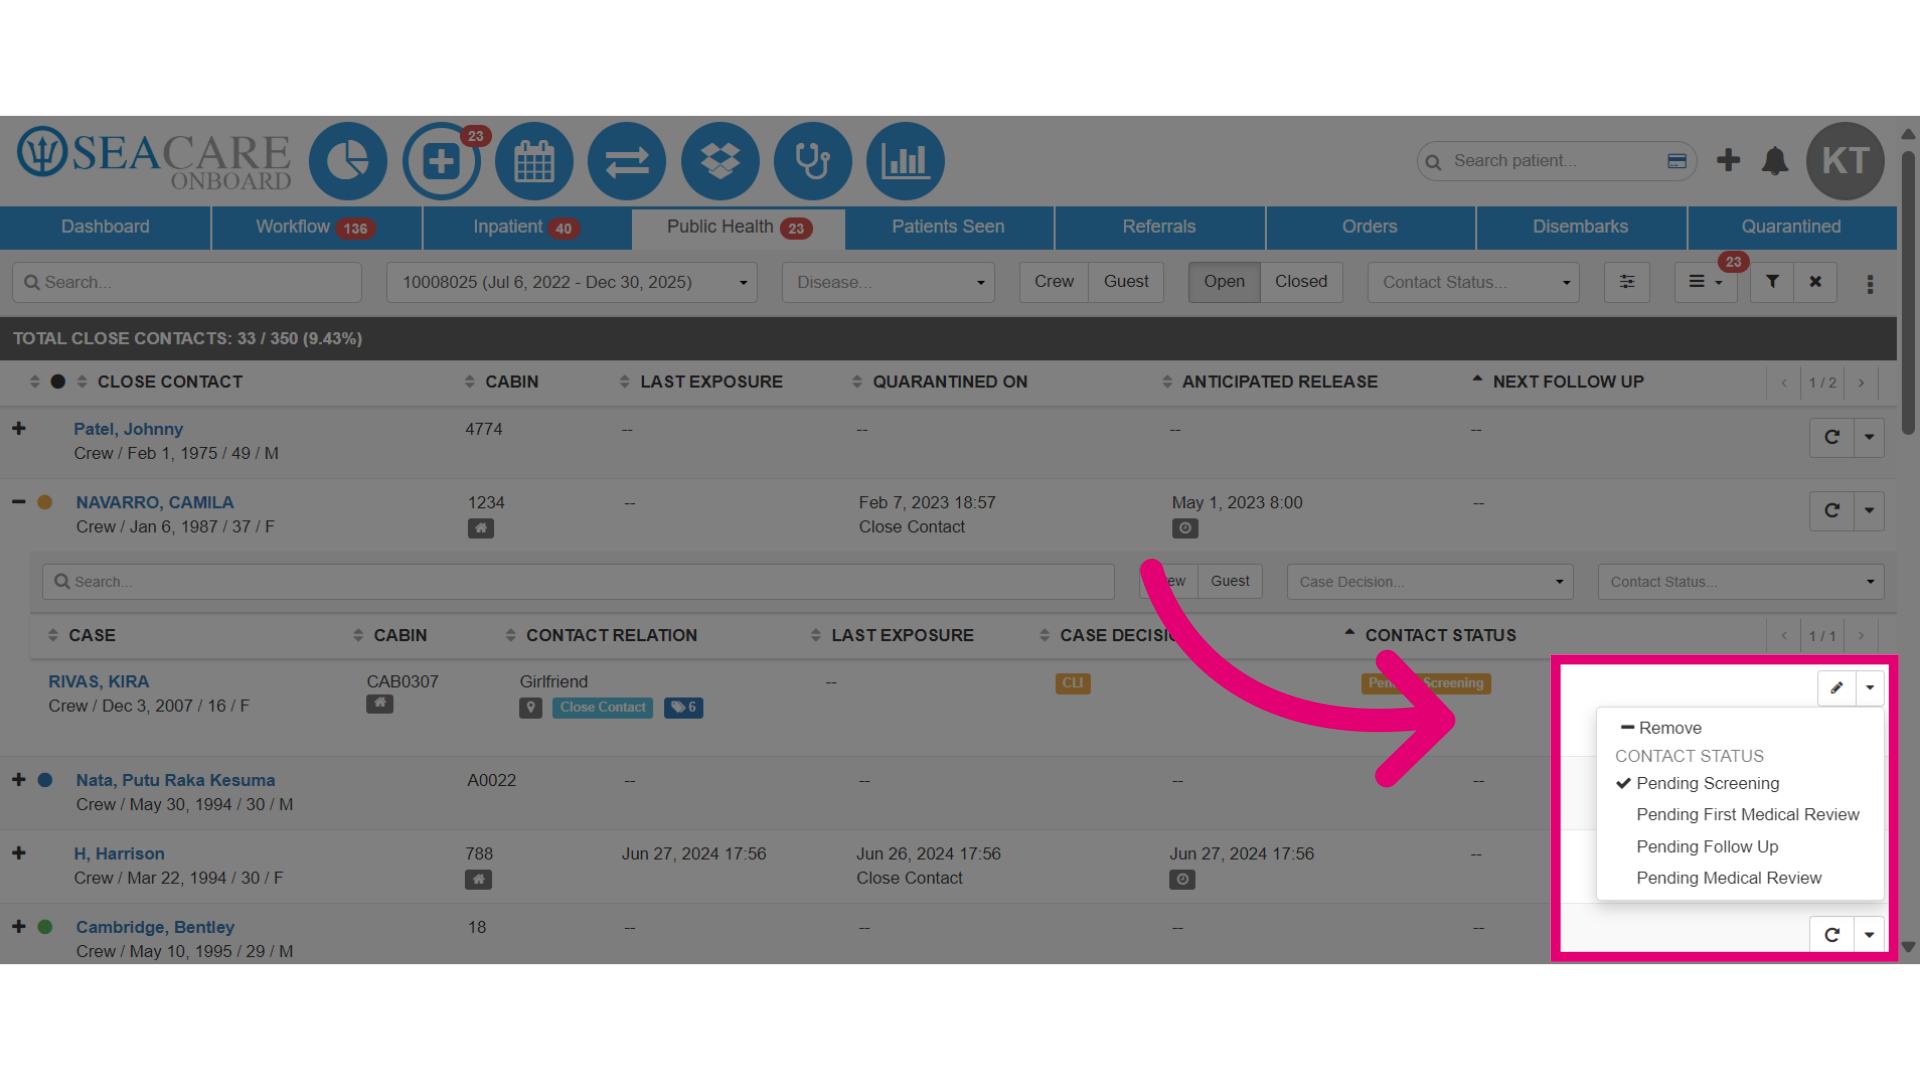Select Pending Medical Review status
The image size is (1920, 1080).
(1728, 878)
